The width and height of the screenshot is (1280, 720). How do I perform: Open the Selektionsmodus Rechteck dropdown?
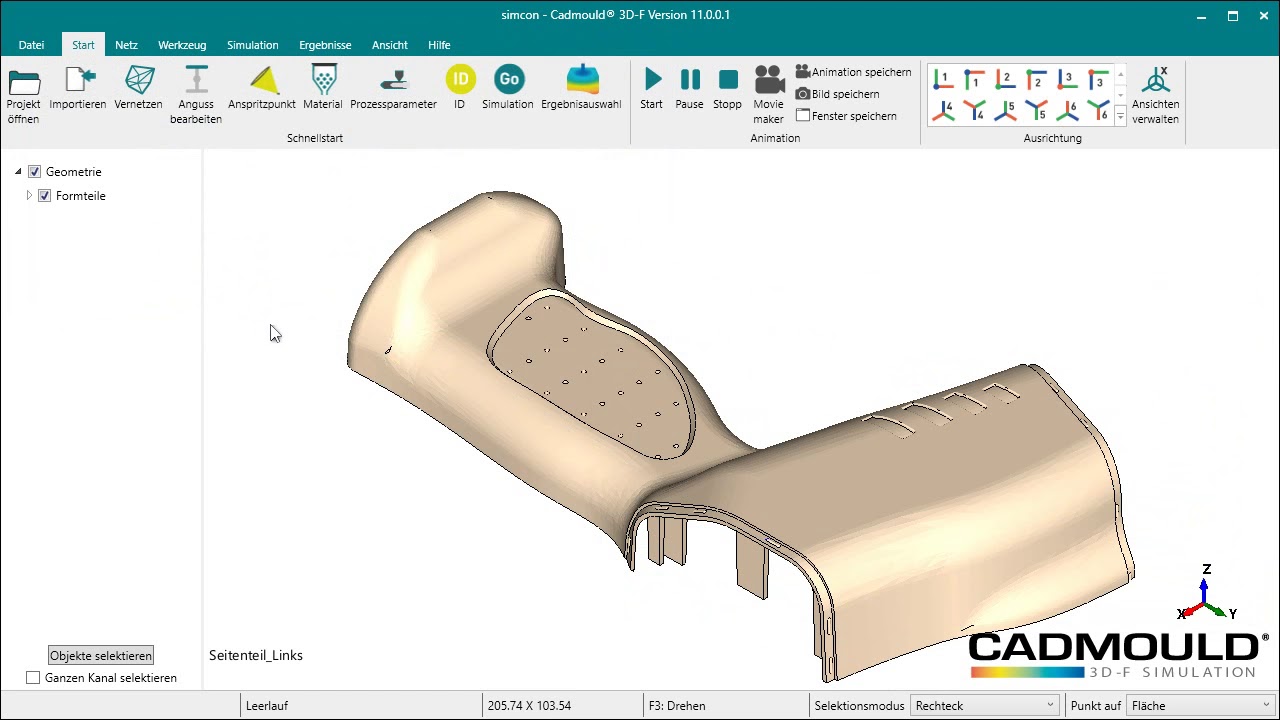point(985,705)
